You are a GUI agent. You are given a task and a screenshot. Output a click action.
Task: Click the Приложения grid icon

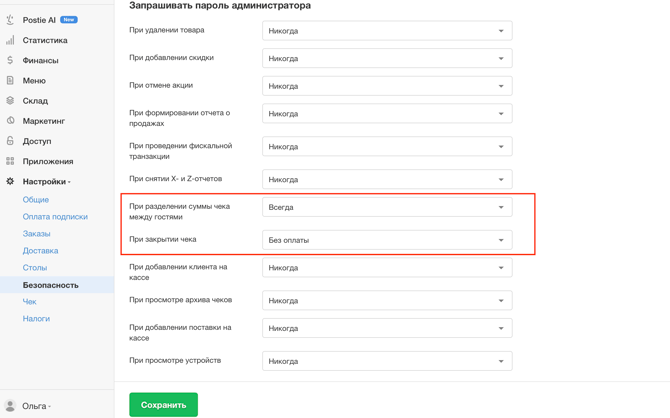pyautogui.click(x=10, y=161)
